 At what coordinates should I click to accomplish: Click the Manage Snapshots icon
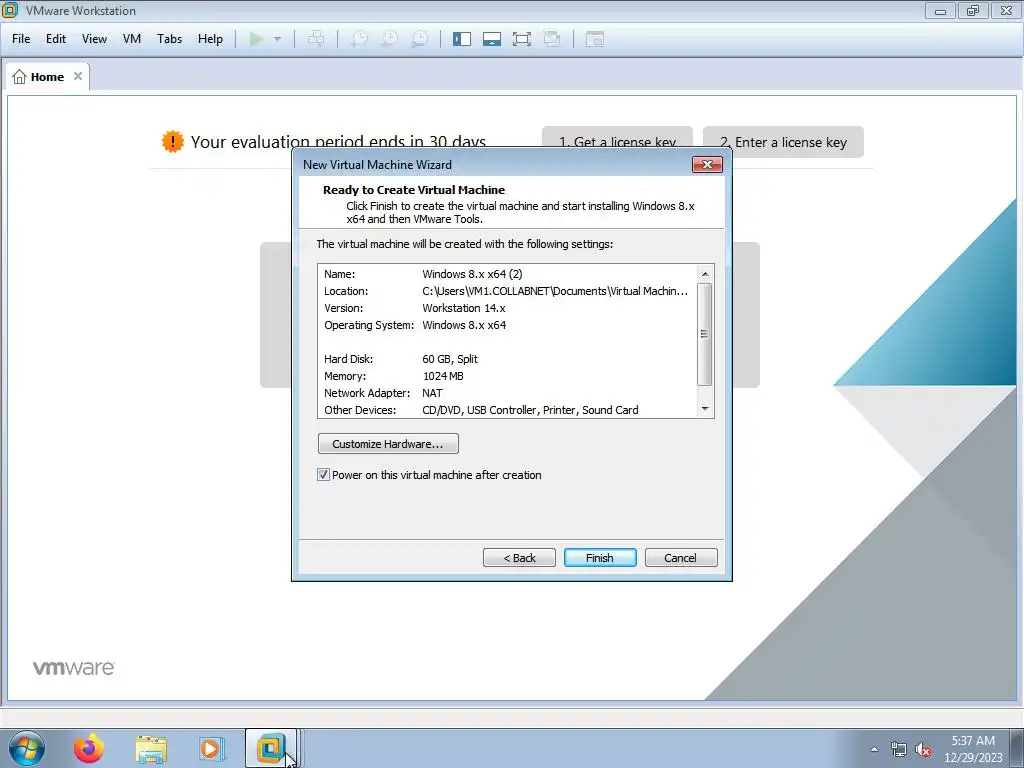coord(419,39)
